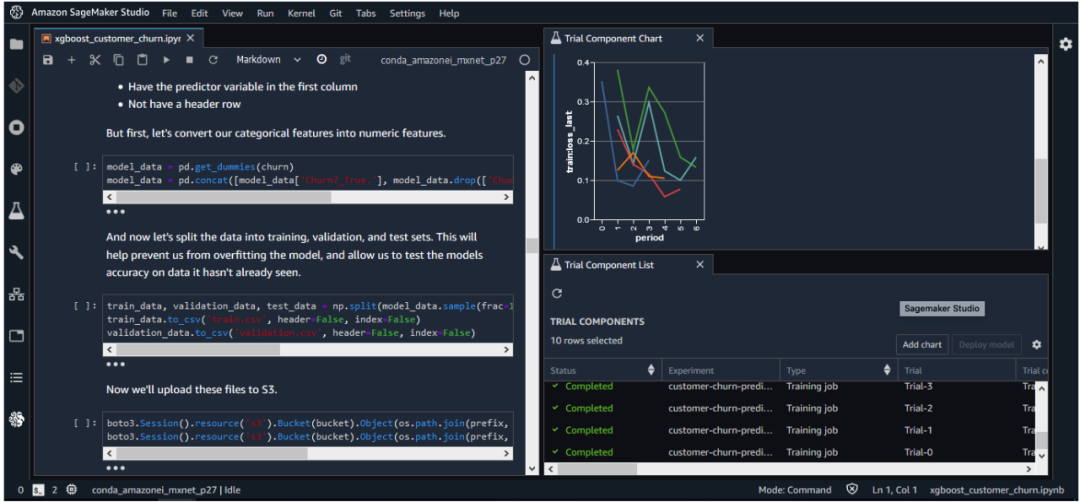This screenshot has width=1080, height=502.
Task: Expand collapsed output under np.split cell
Action: [x=115, y=364]
